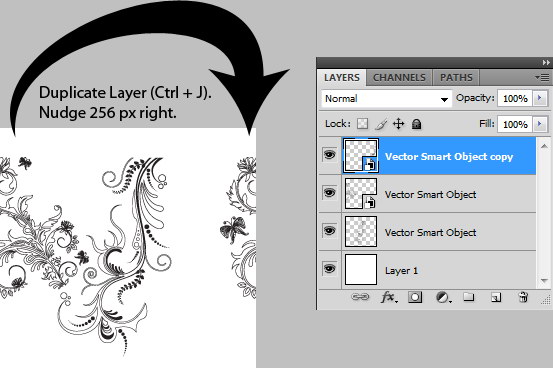The width and height of the screenshot is (553, 368).
Task: Select Vector Smart Object copy thumbnail
Action: [x=361, y=156]
